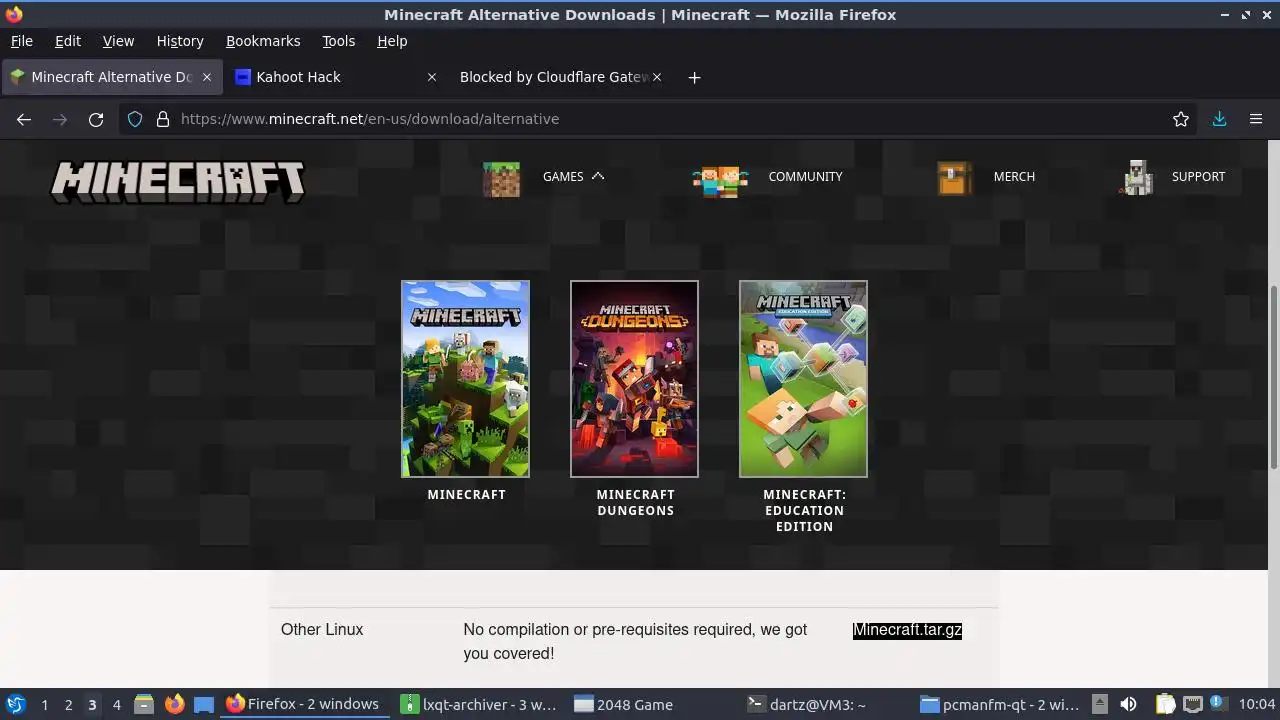Open the Tools menu
Viewport: 1280px width, 720px height.
338,41
